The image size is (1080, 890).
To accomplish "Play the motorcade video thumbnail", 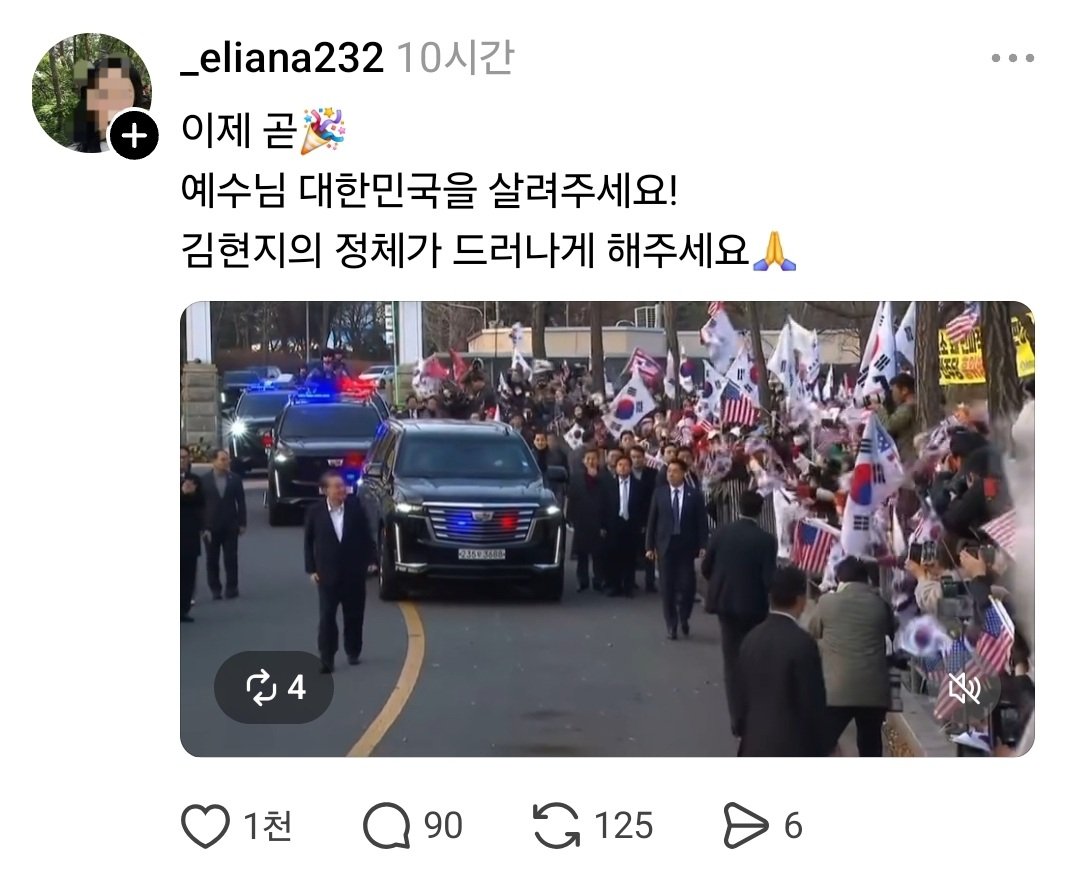I will coord(607,528).
